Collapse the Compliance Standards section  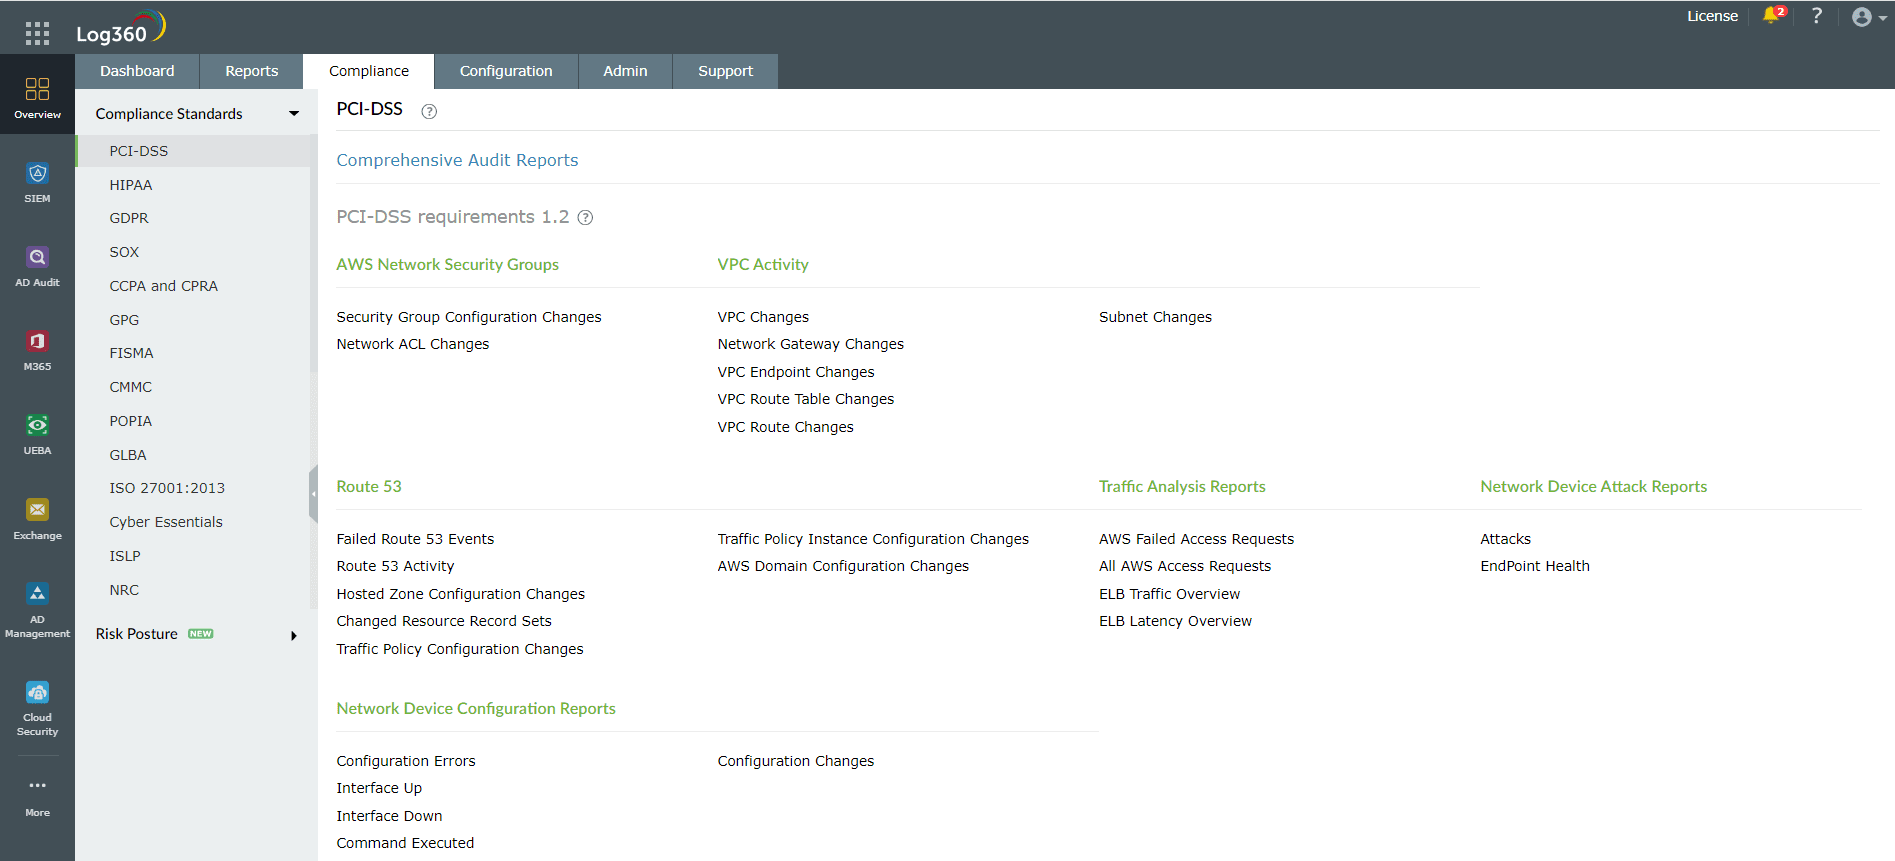pos(294,114)
